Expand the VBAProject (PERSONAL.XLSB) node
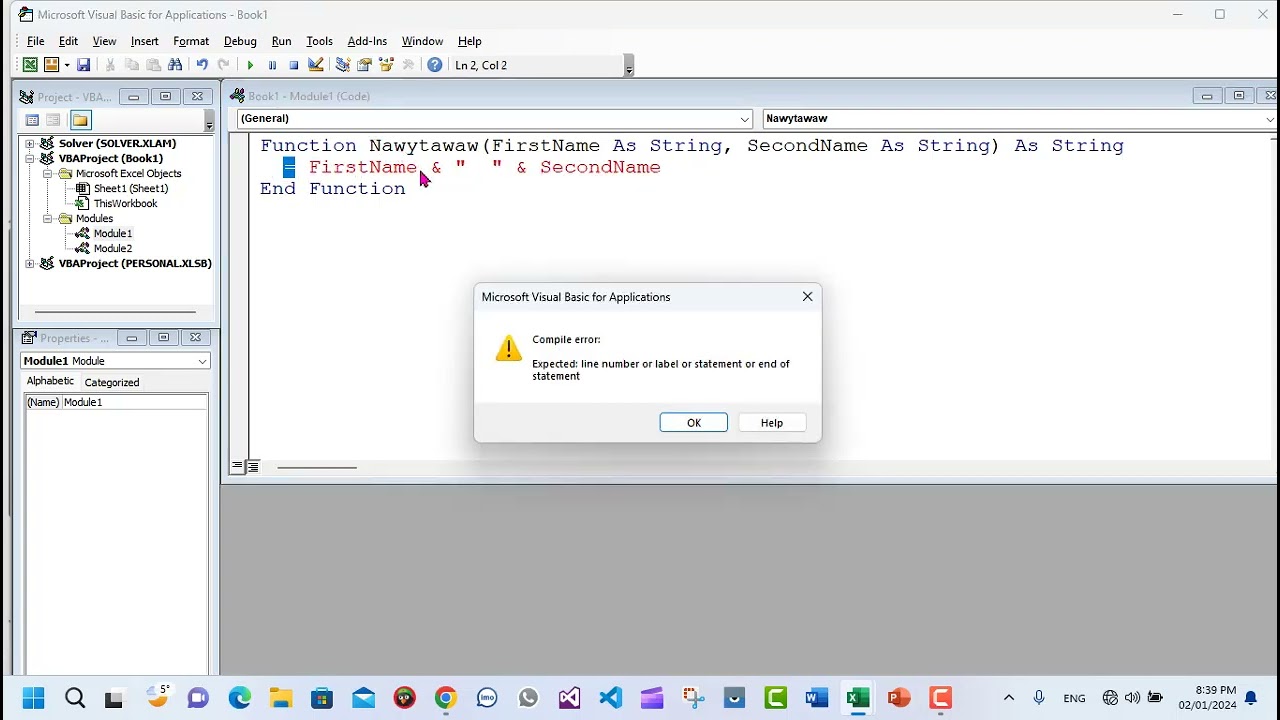The height and width of the screenshot is (720, 1280). (x=30, y=263)
